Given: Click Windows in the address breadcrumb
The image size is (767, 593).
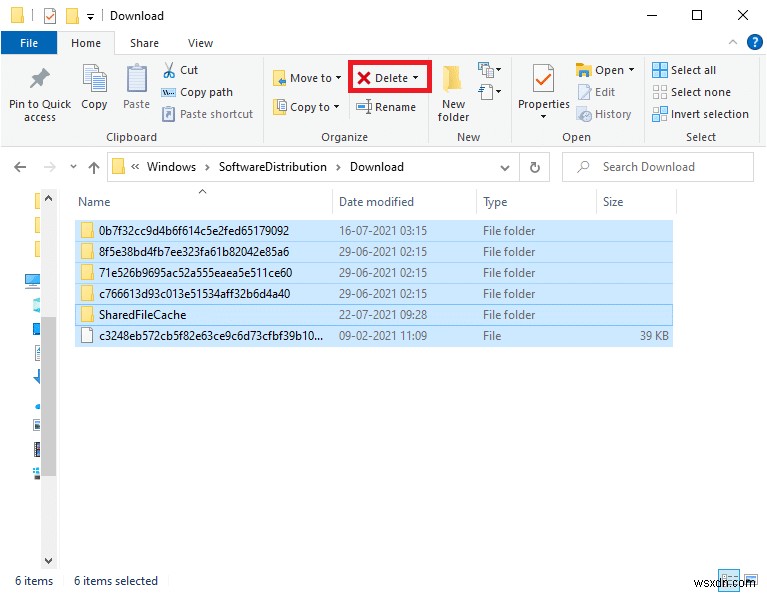Looking at the screenshot, I should pos(171,167).
